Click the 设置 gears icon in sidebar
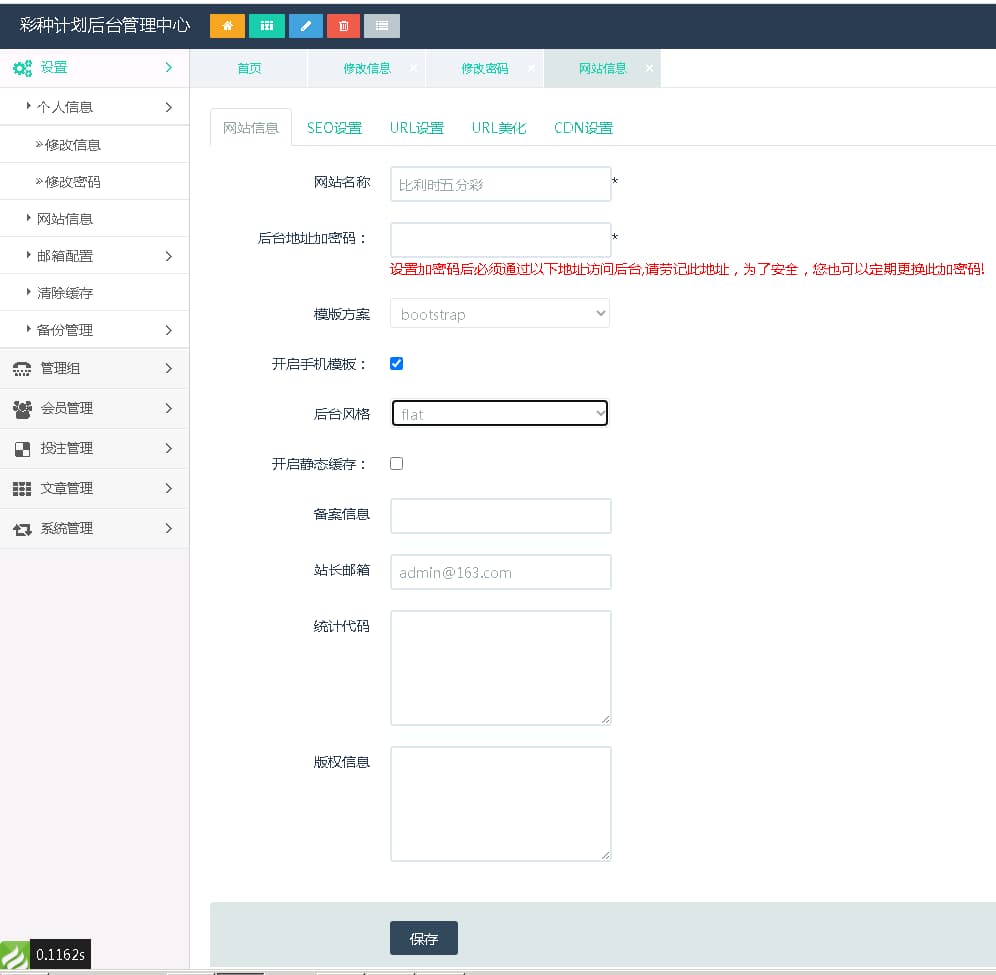Viewport: 996px width, 975px height. point(22,66)
